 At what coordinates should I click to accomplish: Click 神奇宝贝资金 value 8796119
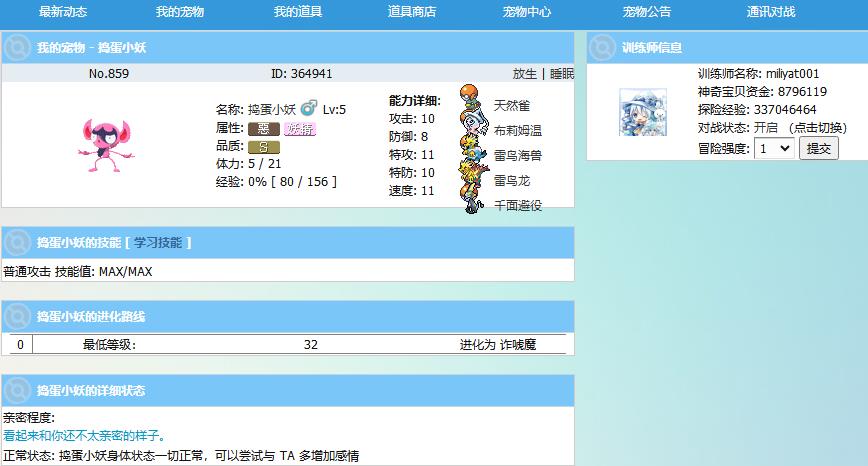coord(802,92)
